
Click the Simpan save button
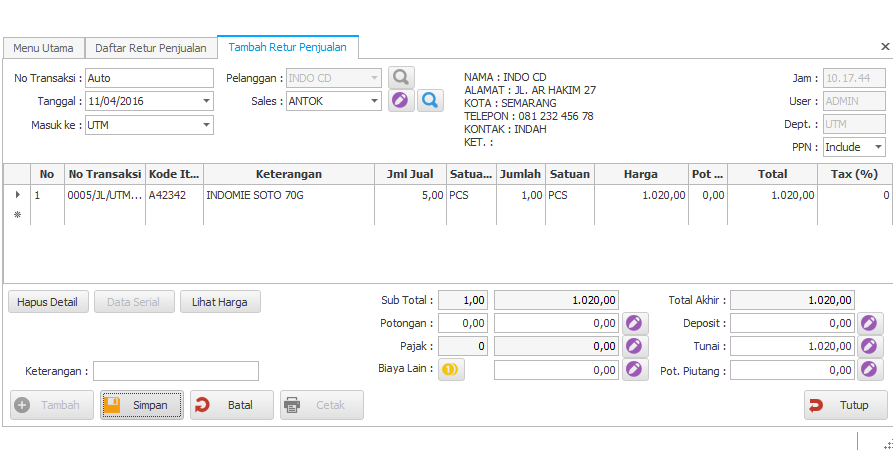coord(142,405)
